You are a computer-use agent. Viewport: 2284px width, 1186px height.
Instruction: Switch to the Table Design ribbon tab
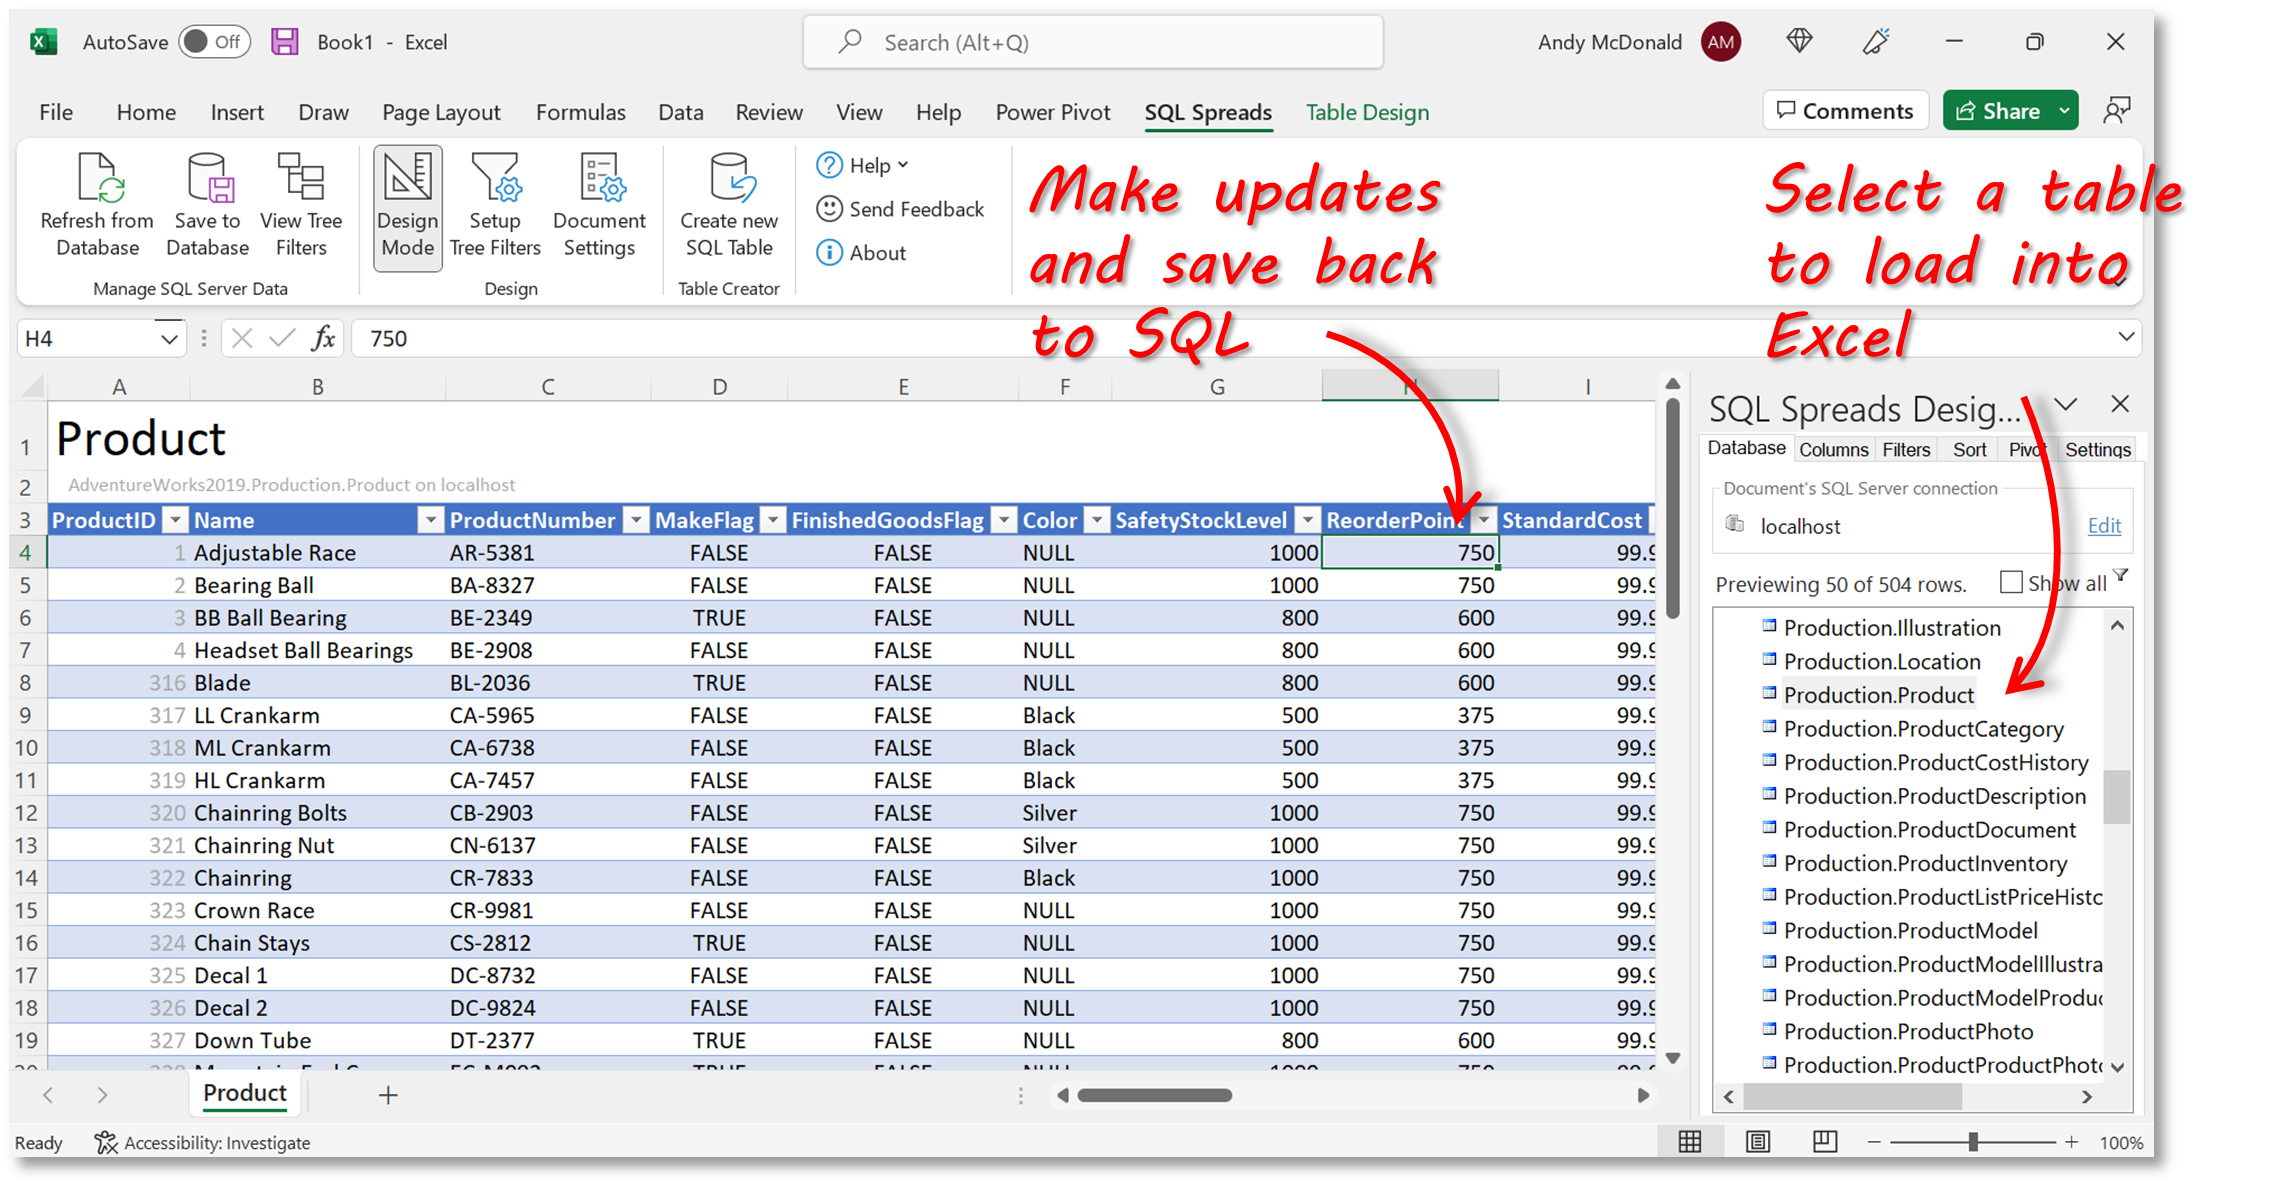pyautogui.click(x=1367, y=112)
